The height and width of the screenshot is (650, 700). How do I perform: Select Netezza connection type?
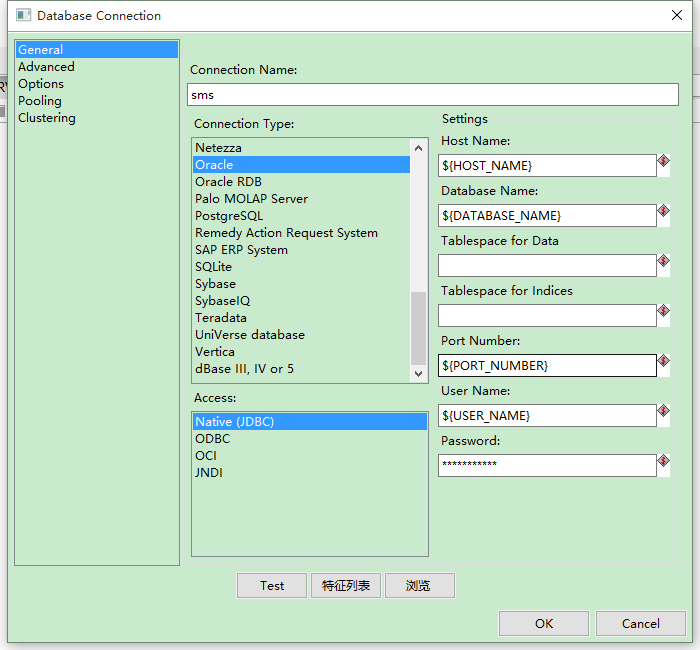click(x=301, y=148)
